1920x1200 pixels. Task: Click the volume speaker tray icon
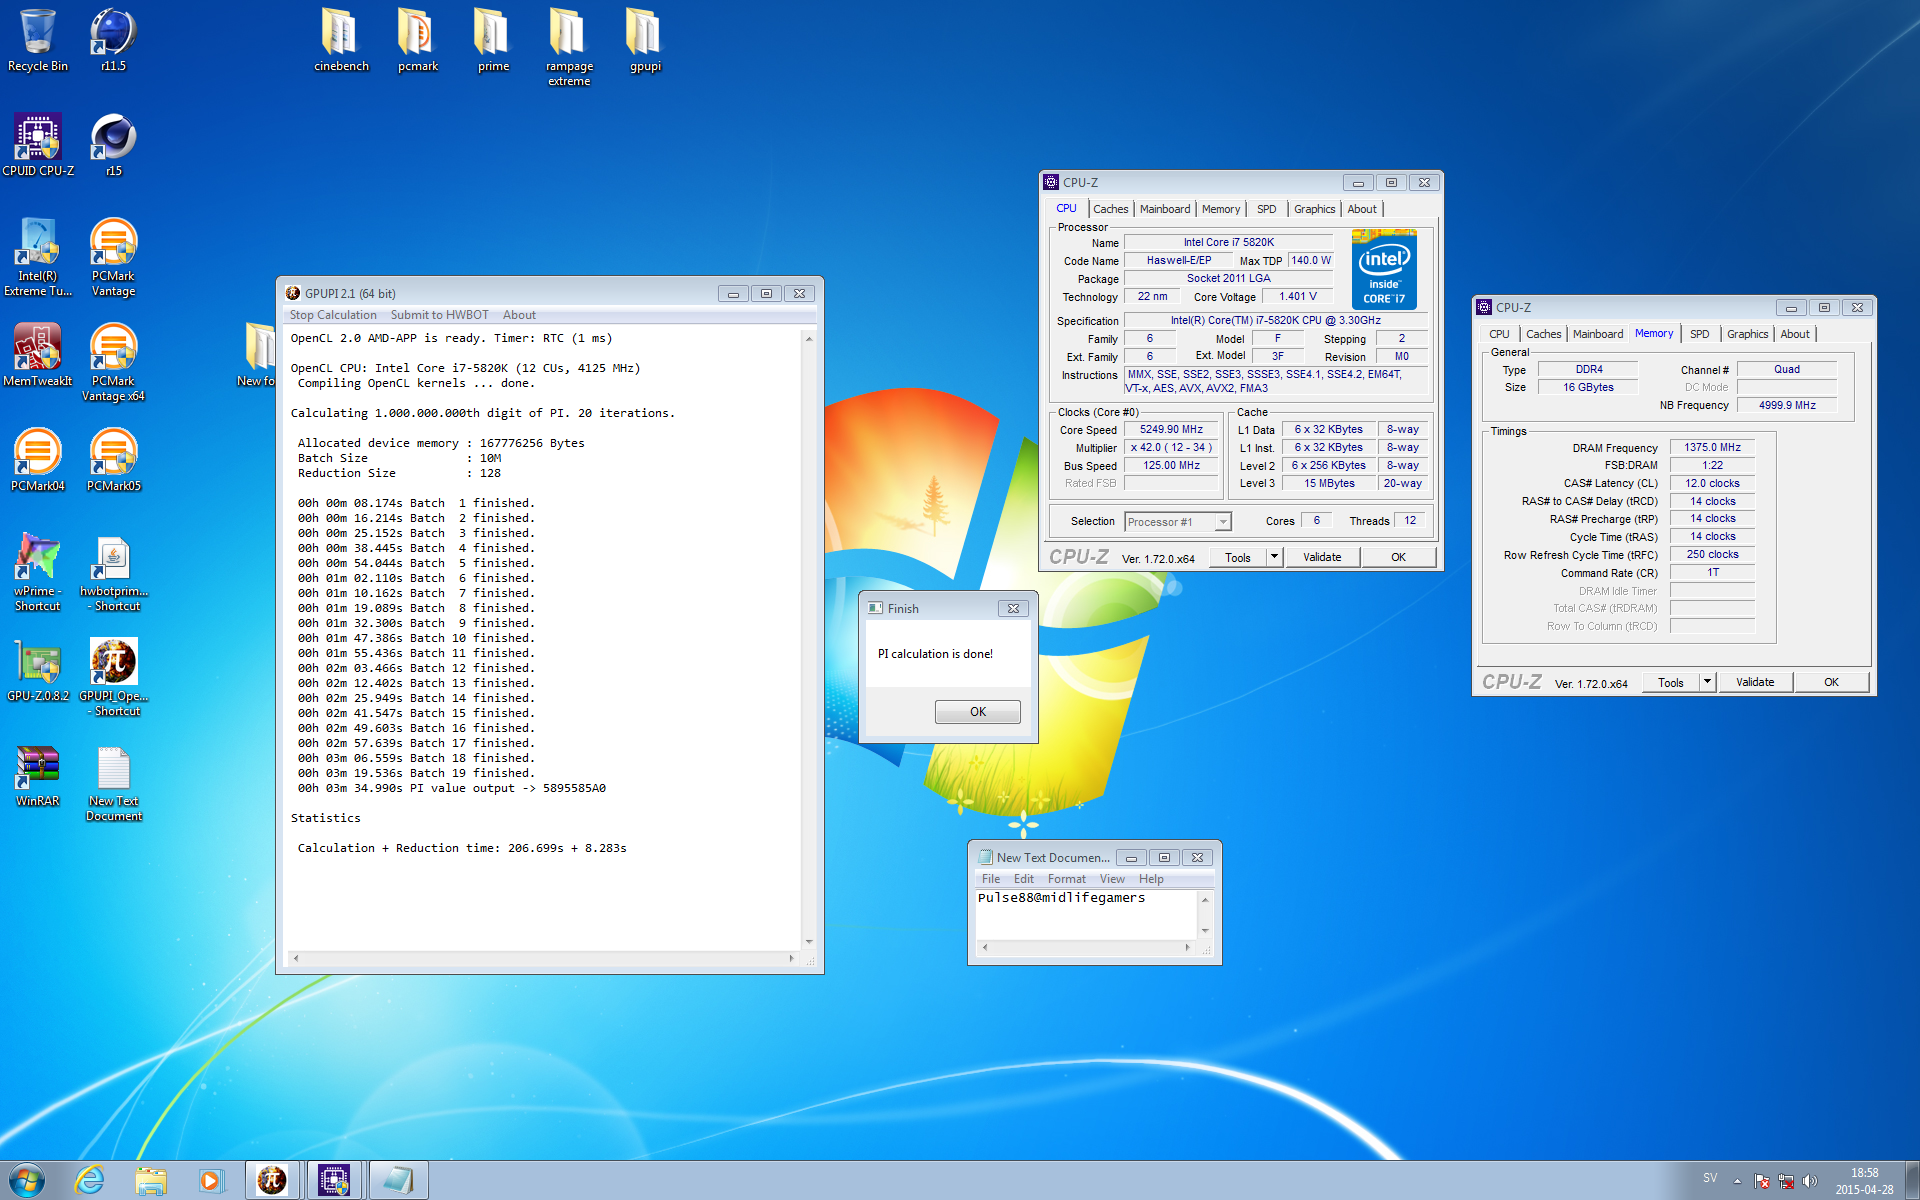1809,1181
